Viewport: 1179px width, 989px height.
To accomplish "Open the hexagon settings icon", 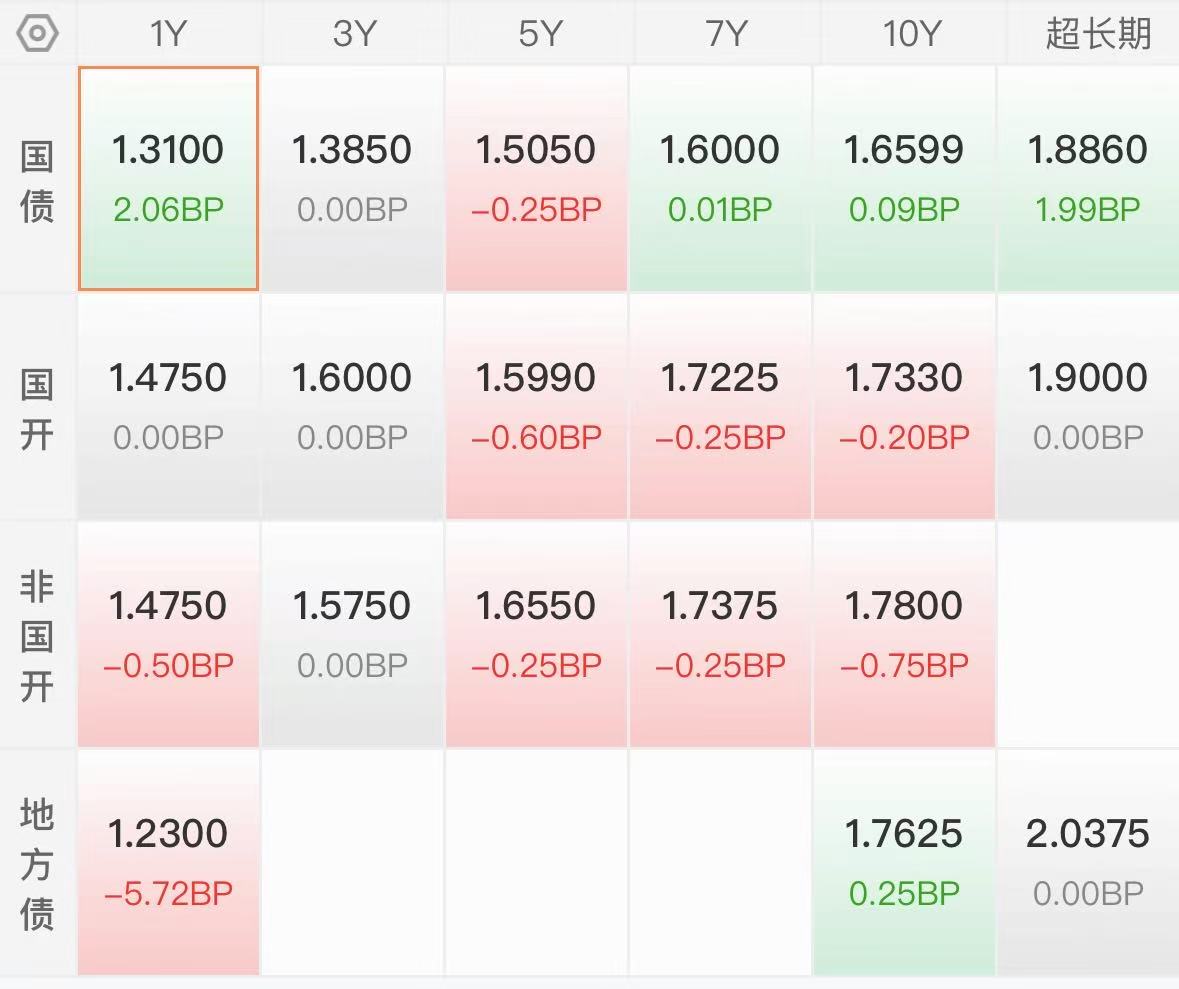I will pyautogui.click(x=37, y=33).
